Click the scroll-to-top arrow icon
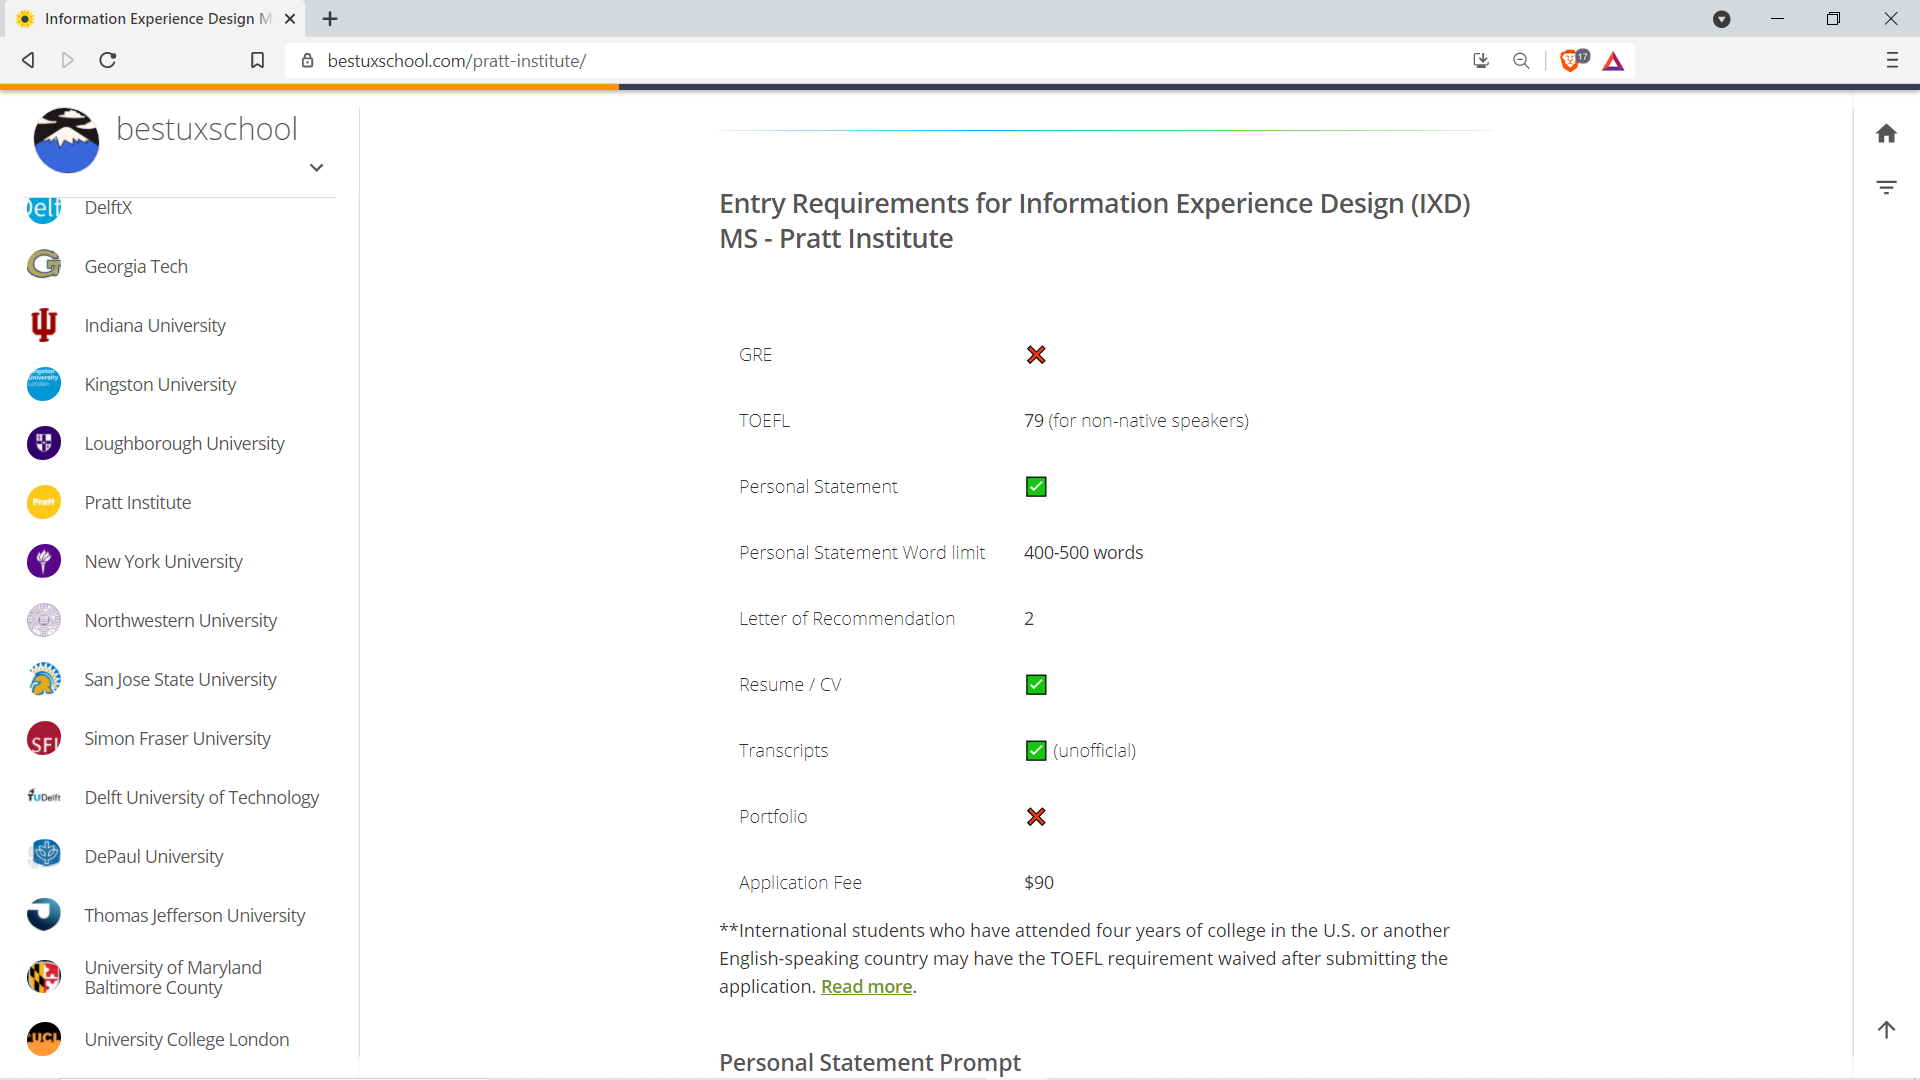Image resolution: width=1920 pixels, height=1080 pixels. [x=1886, y=1030]
